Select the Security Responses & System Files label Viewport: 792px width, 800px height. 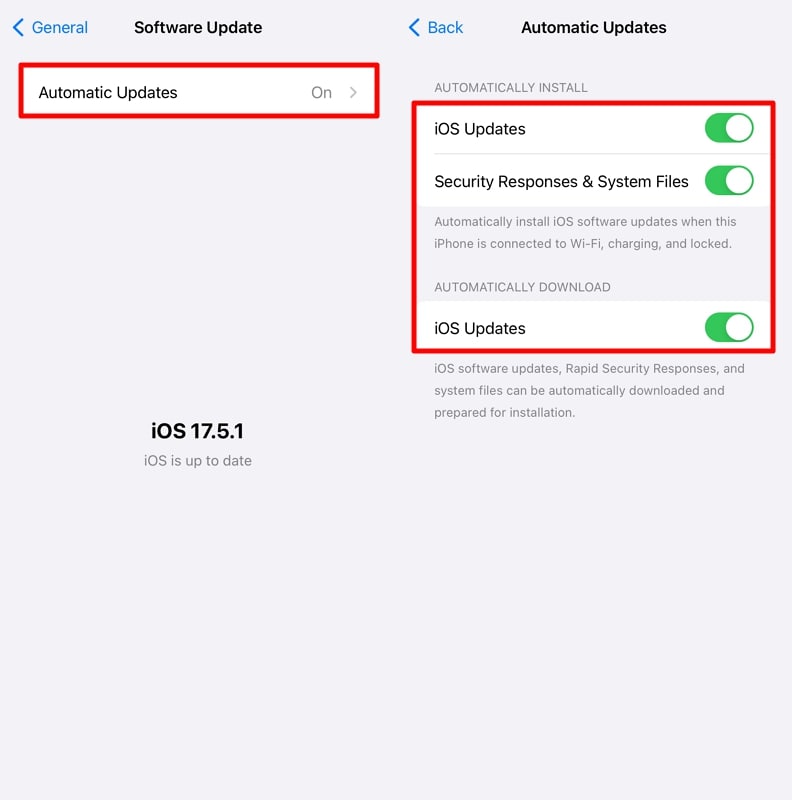pos(561,182)
